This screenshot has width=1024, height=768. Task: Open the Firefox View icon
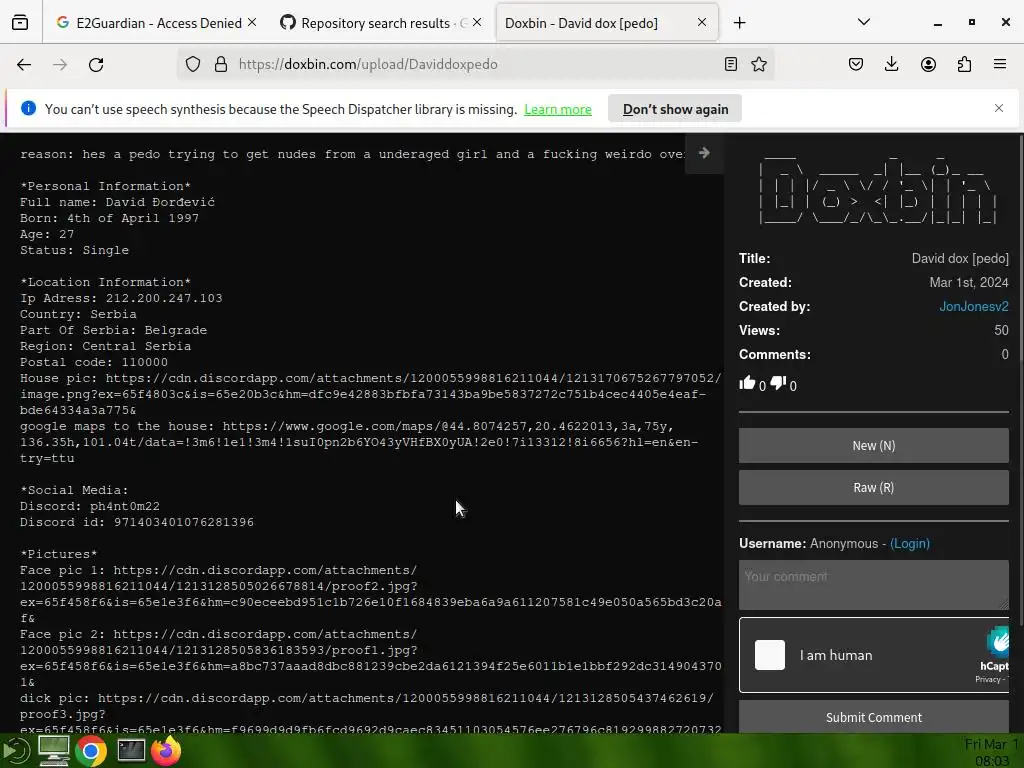click(20, 23)
